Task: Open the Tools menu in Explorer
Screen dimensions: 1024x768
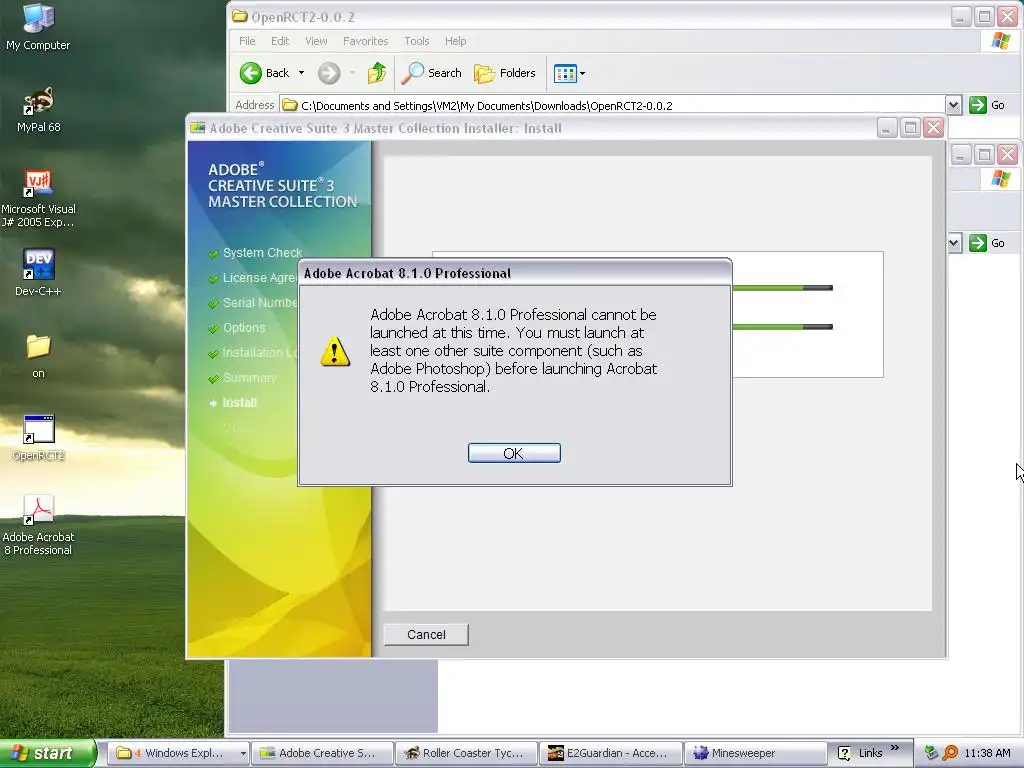Action: (417, 41)
